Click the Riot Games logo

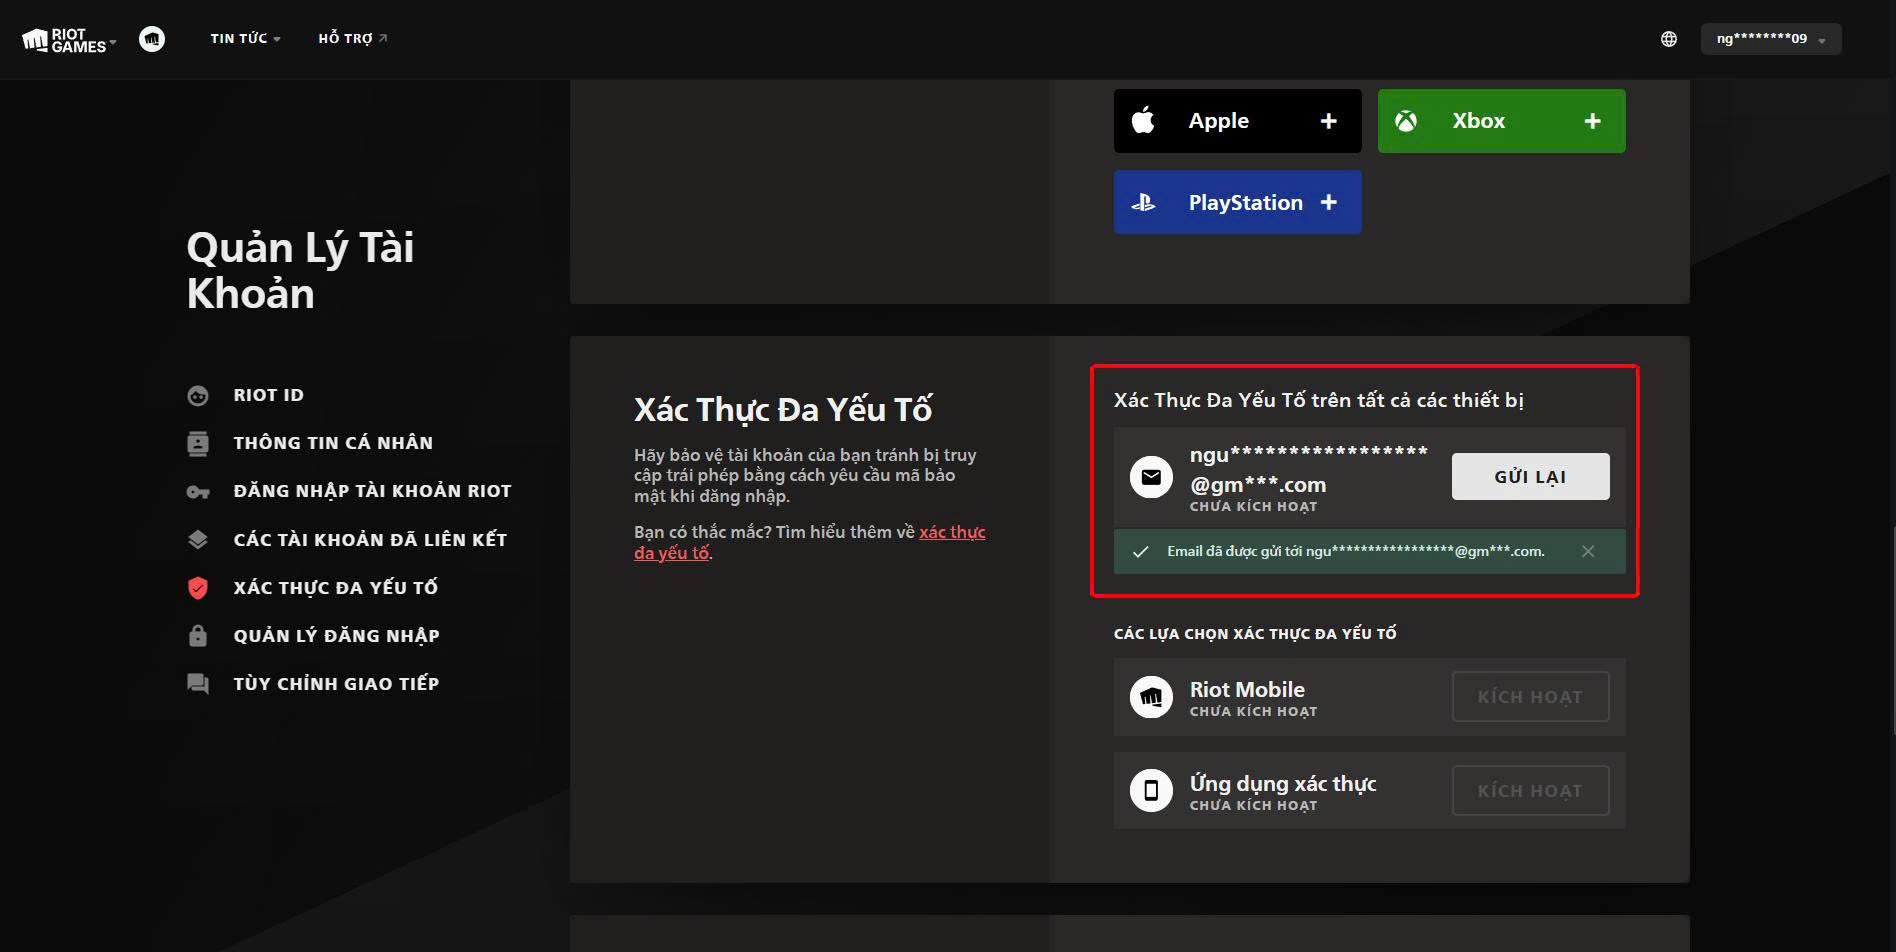[x=64, y=40]
